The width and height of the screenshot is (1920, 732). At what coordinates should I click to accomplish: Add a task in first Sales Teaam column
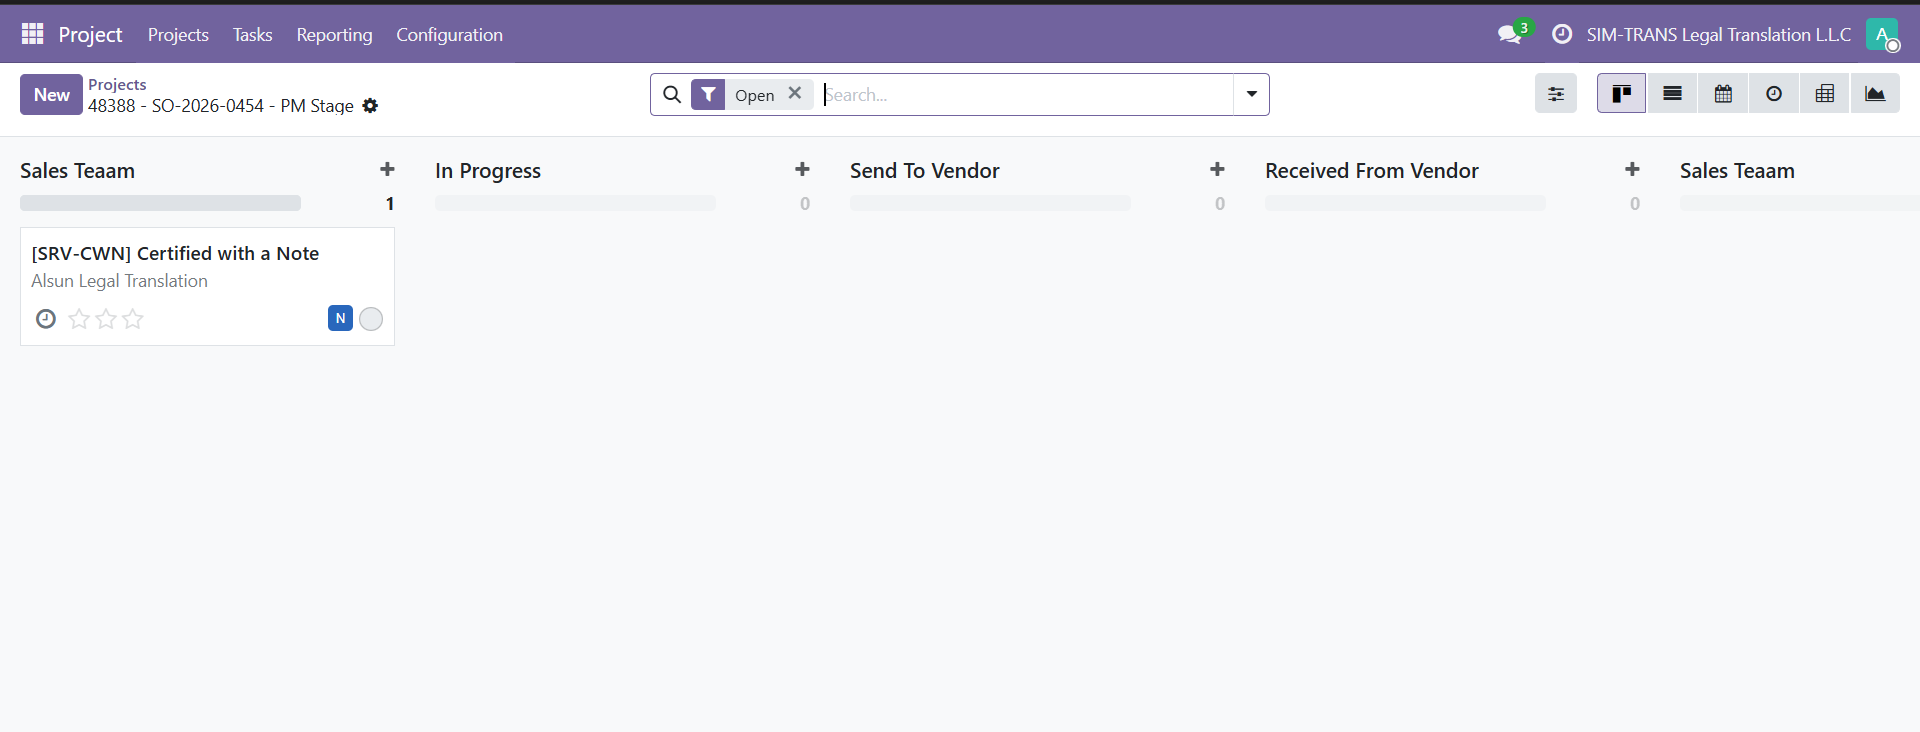[x=387, y=170]
